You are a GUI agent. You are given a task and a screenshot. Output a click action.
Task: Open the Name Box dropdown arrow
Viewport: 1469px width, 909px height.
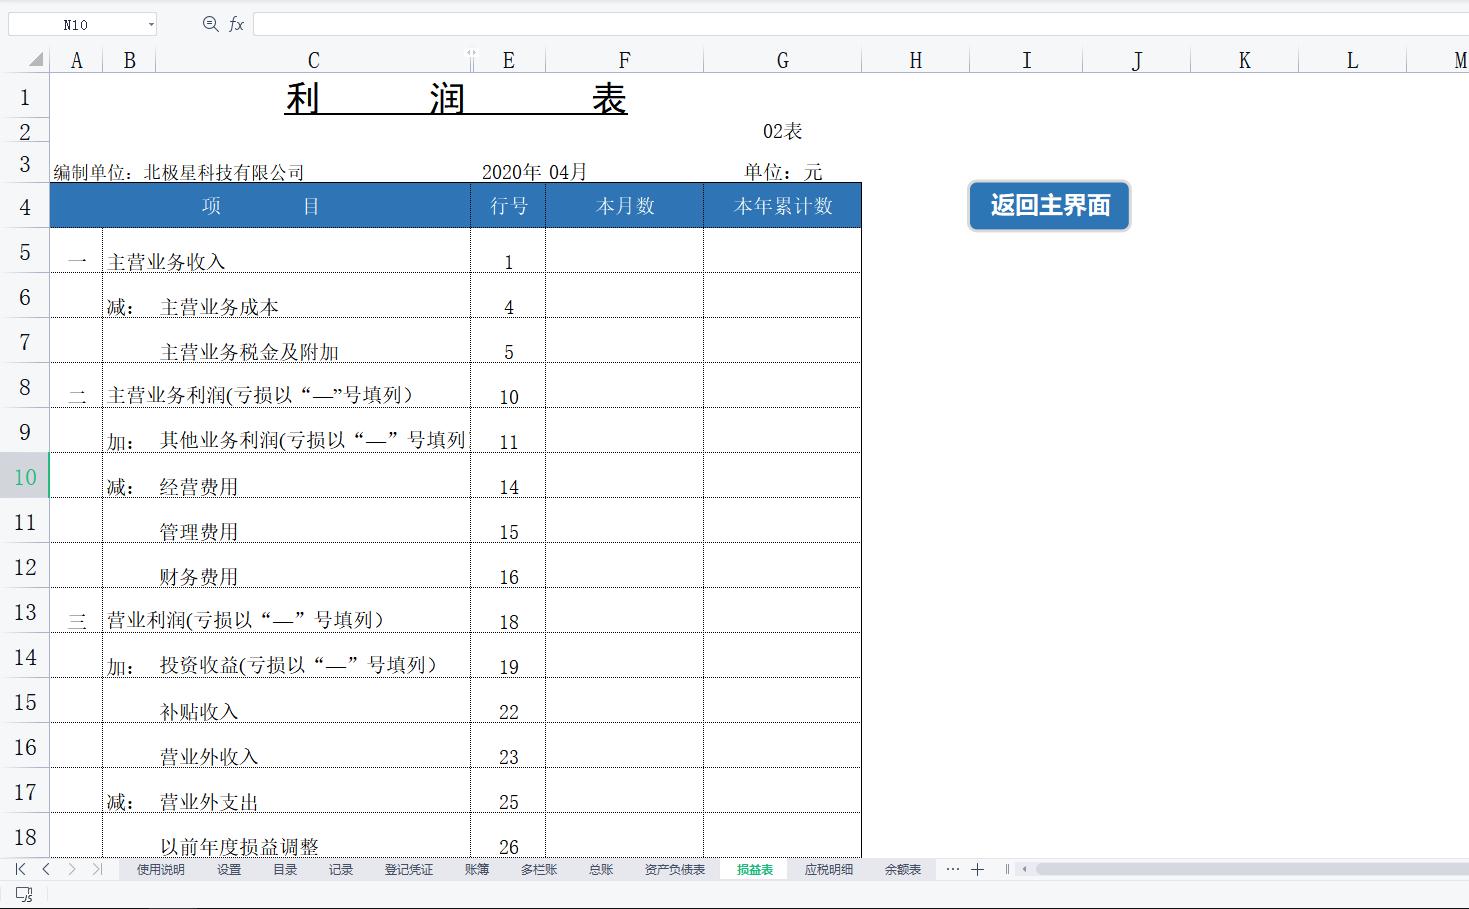tap(153, 23)
